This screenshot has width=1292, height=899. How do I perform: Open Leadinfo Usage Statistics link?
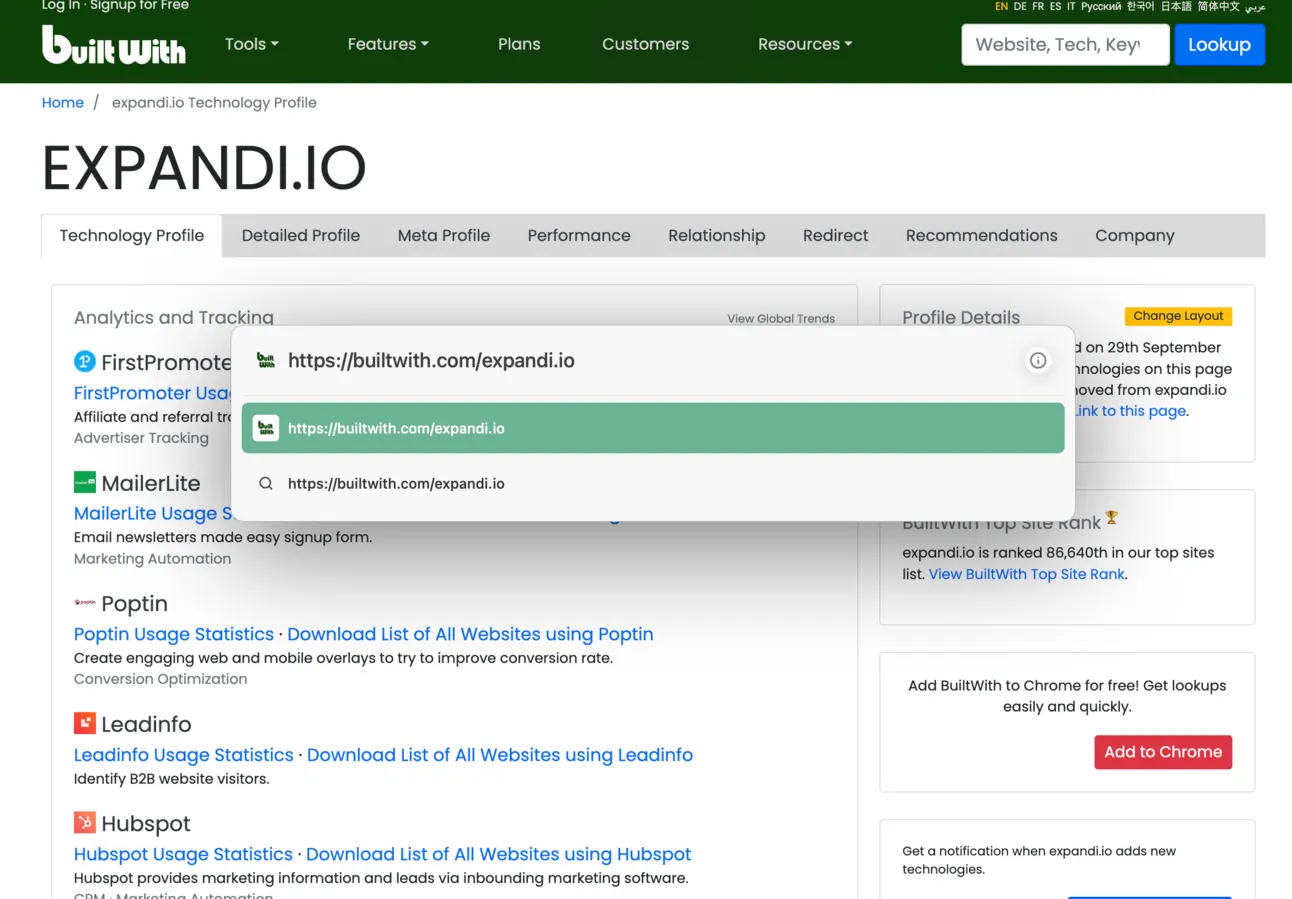(x=184, y=755)
